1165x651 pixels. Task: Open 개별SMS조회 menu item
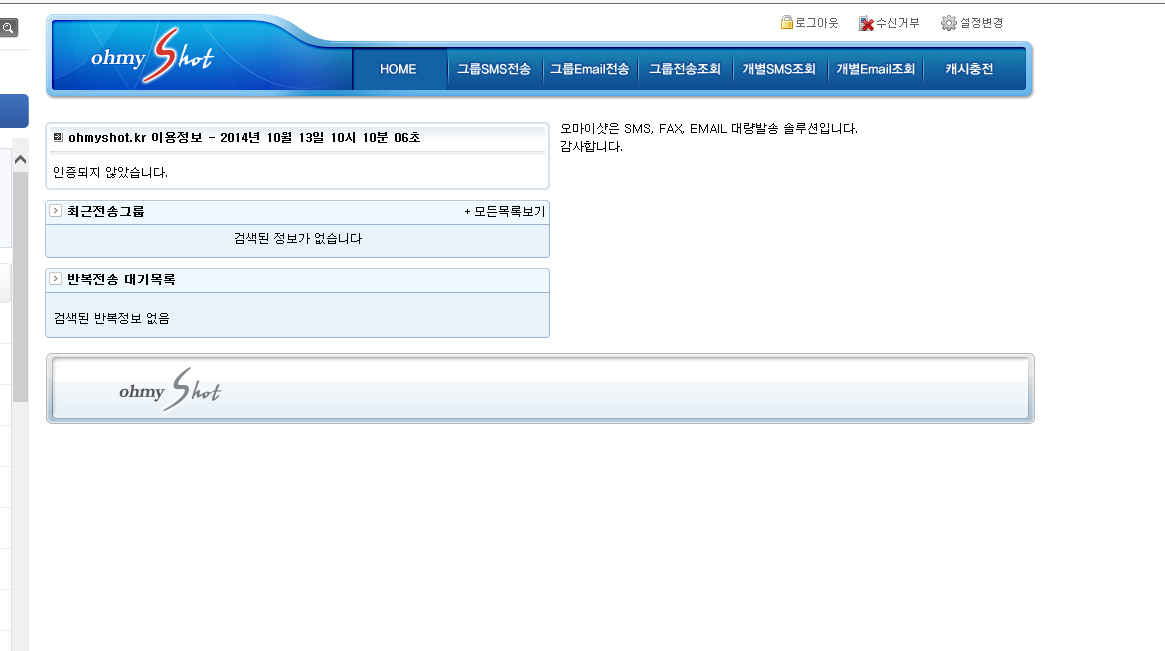point(778,69)
